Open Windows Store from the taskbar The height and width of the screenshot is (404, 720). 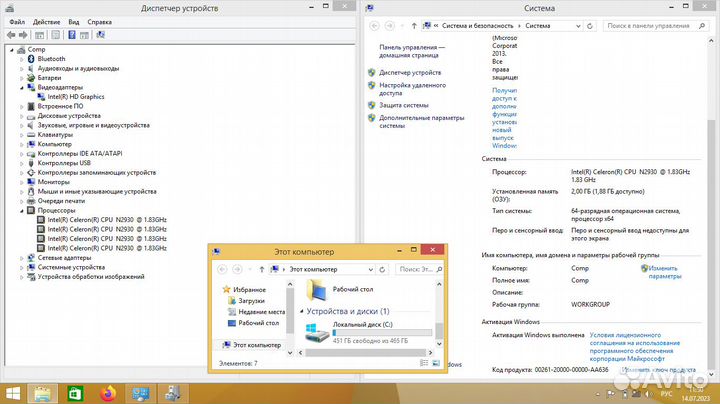[x=75, y=393]
